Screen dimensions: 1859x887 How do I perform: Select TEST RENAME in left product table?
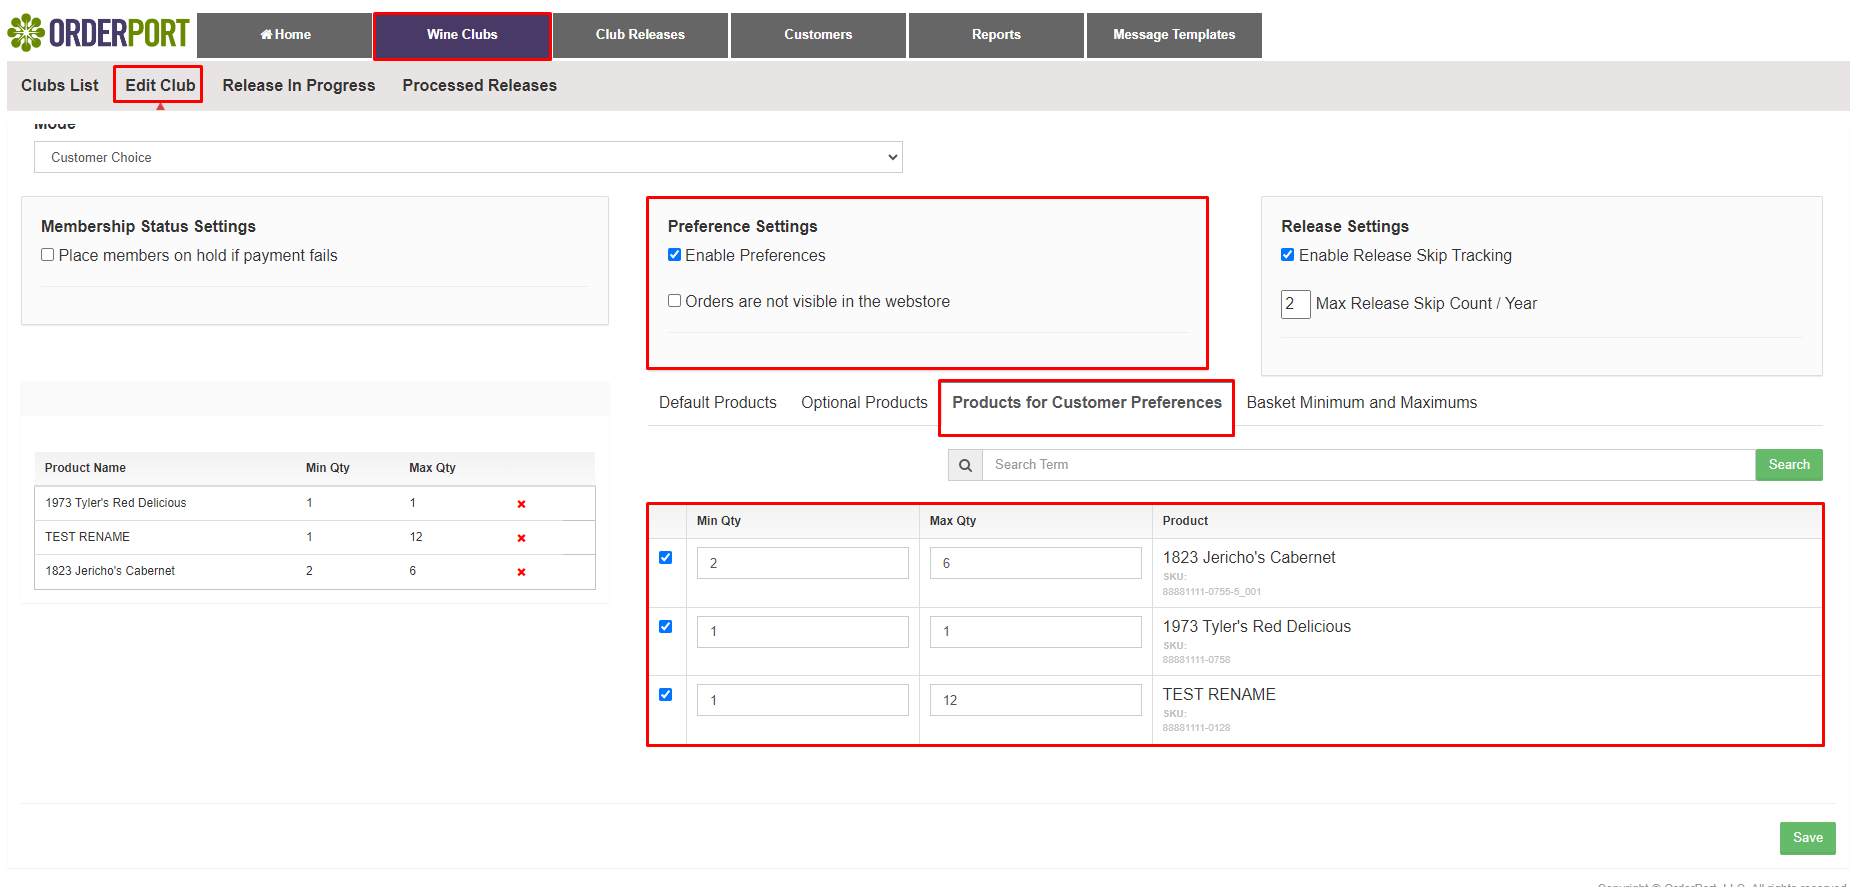[87, 537]
